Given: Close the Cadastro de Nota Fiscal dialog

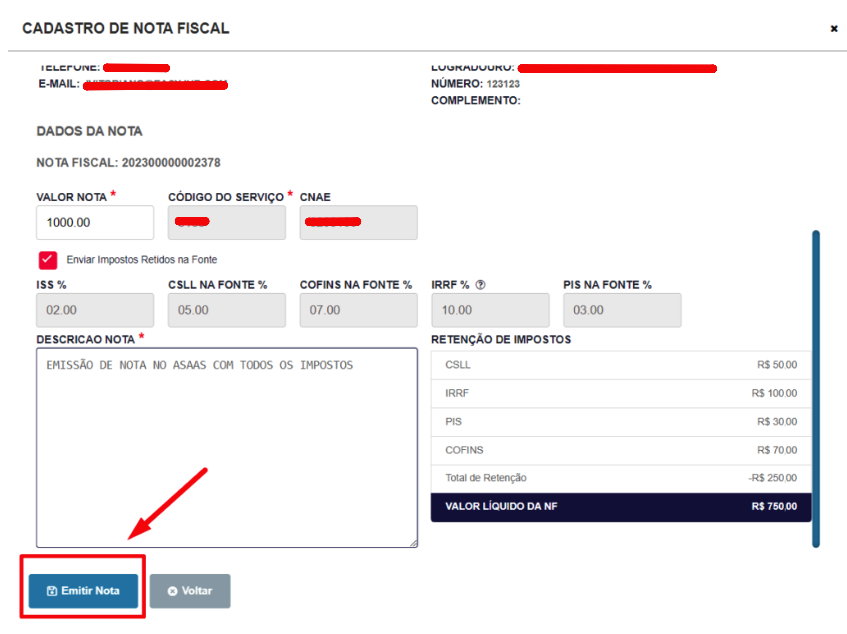Looking at the screenshot, I should (x=833, y=29).
